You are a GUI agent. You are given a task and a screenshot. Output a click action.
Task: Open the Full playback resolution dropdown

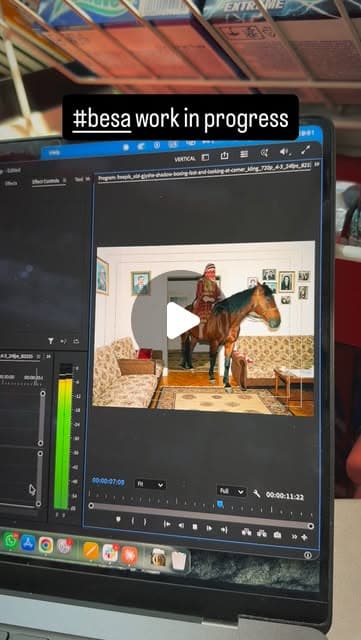pos(231,491)
